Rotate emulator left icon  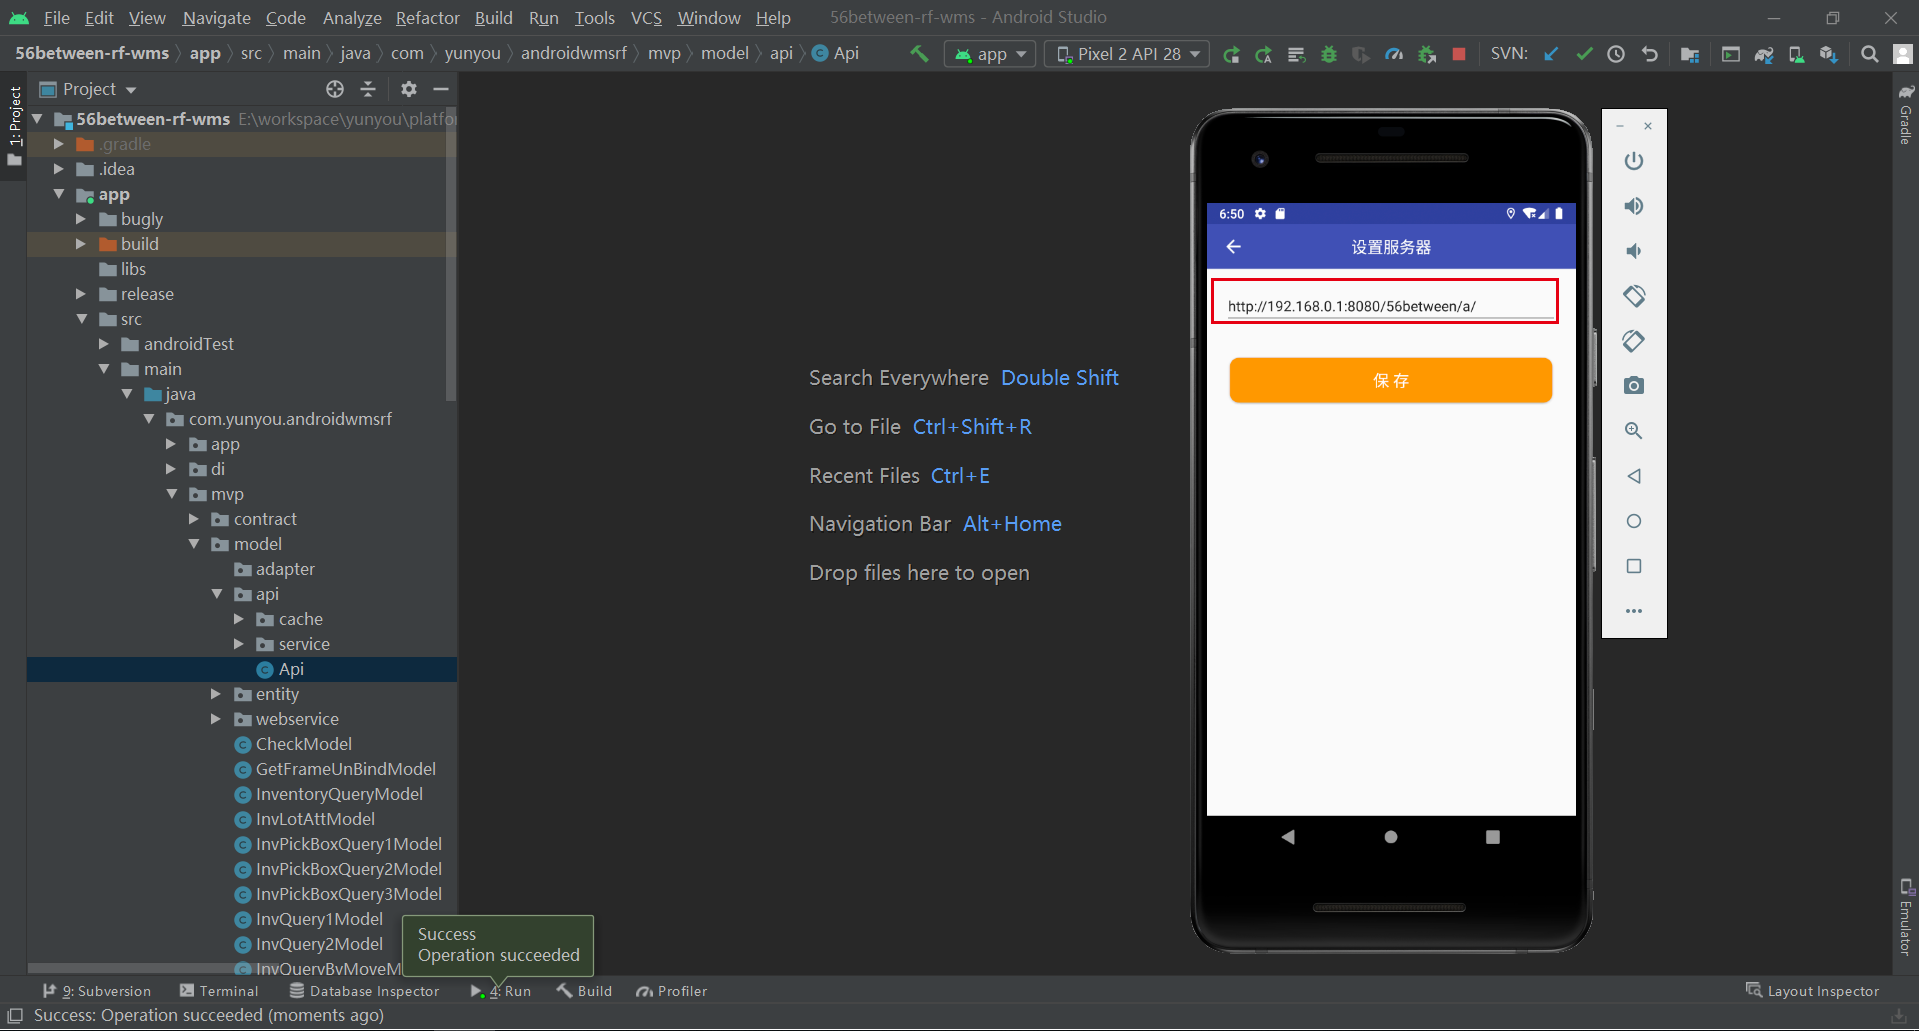coord(1634,296)
